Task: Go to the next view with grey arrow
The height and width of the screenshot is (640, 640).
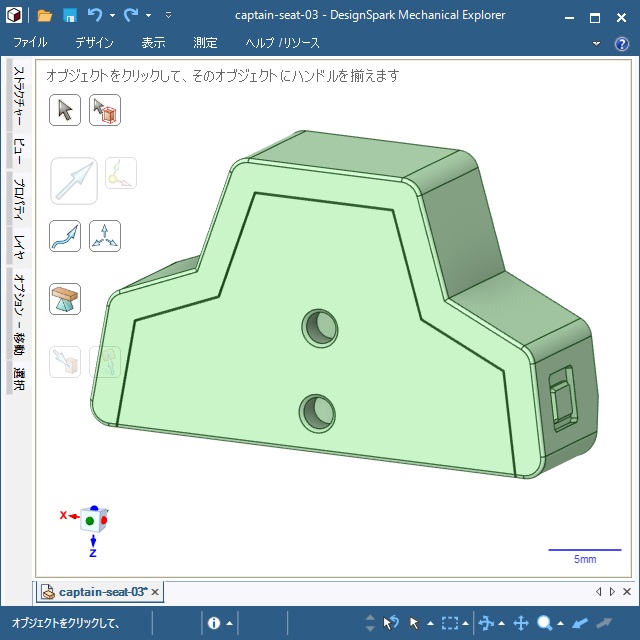Action: (x=604, y=623)
